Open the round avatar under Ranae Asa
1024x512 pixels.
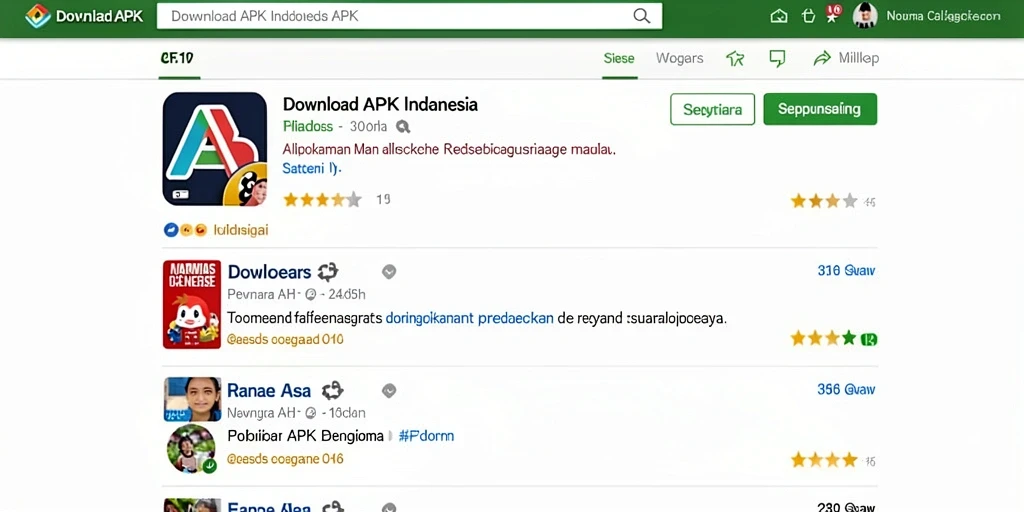[191, 449]
